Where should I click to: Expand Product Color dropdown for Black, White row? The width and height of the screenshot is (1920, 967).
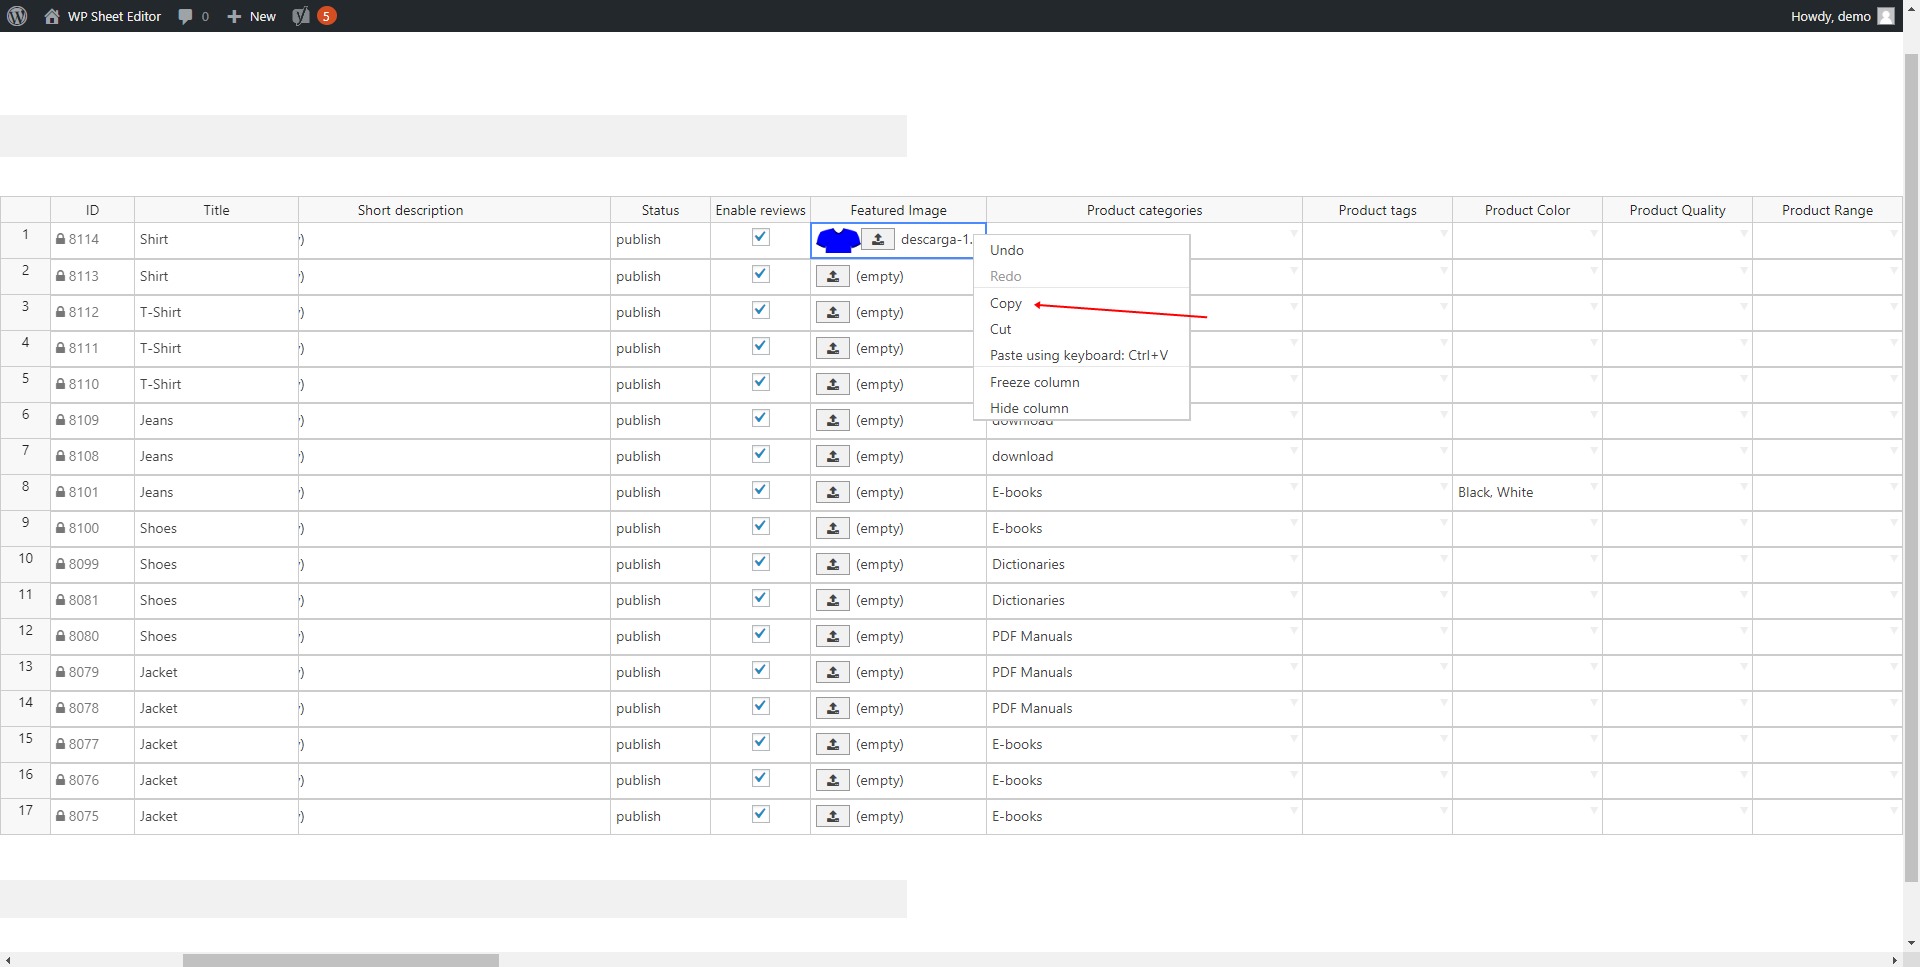[1593, 486]
